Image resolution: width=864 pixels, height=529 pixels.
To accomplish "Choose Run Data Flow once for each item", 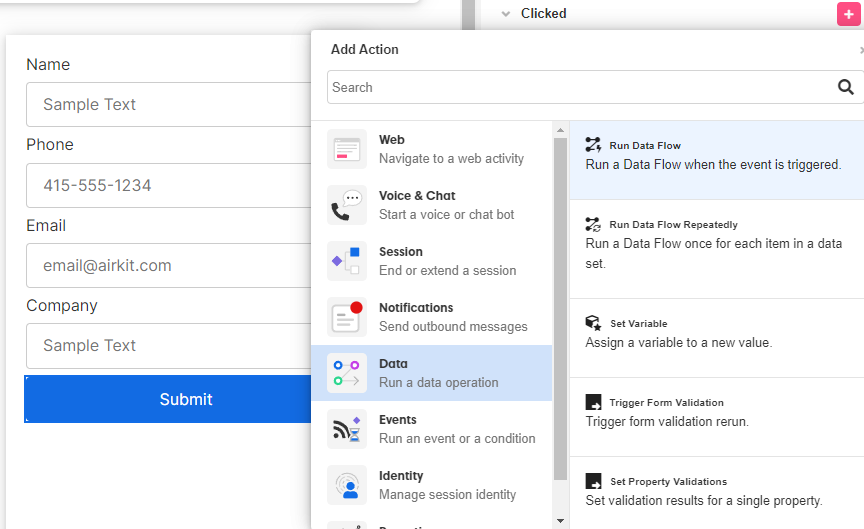I will pyautogui.click(x=716, y=249).
